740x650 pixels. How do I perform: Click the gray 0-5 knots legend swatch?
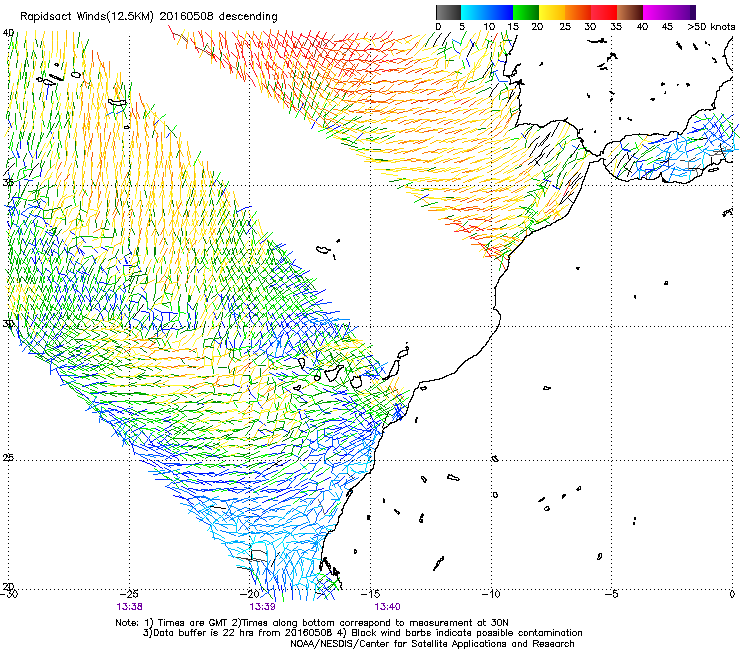coord(448,12)
